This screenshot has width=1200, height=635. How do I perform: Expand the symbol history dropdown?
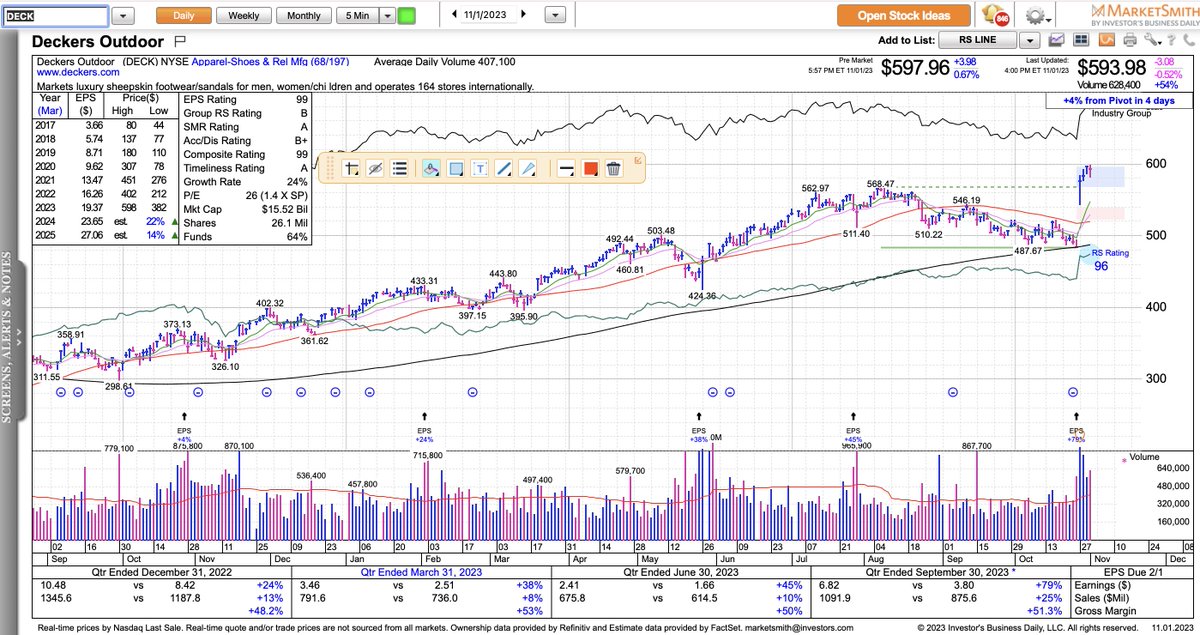pyautogui.click(x=122, y=16)
